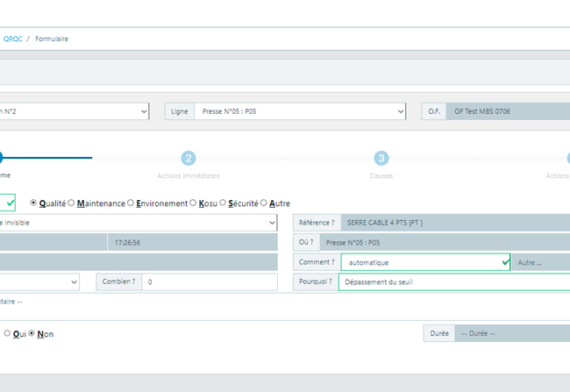570x392 pixels.
Task: Click the Durée field
Action: point(513,333)
